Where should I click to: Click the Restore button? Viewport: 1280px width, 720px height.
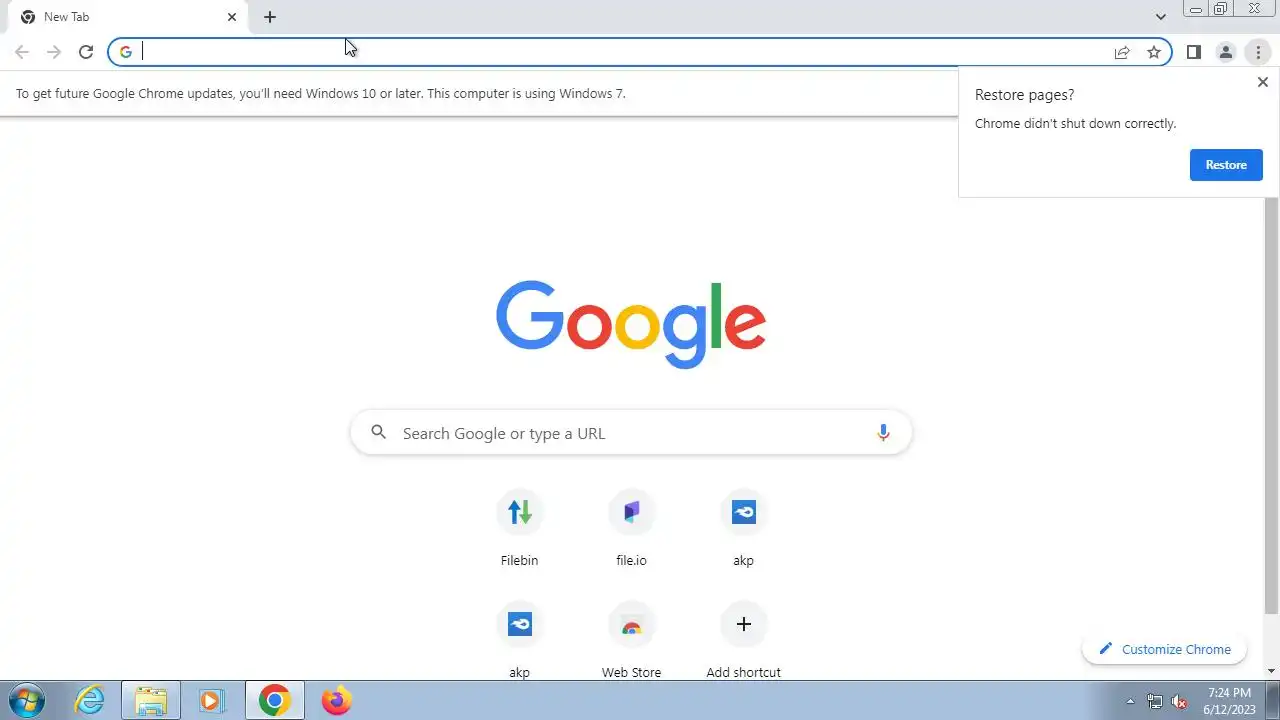coord(1226,165)
